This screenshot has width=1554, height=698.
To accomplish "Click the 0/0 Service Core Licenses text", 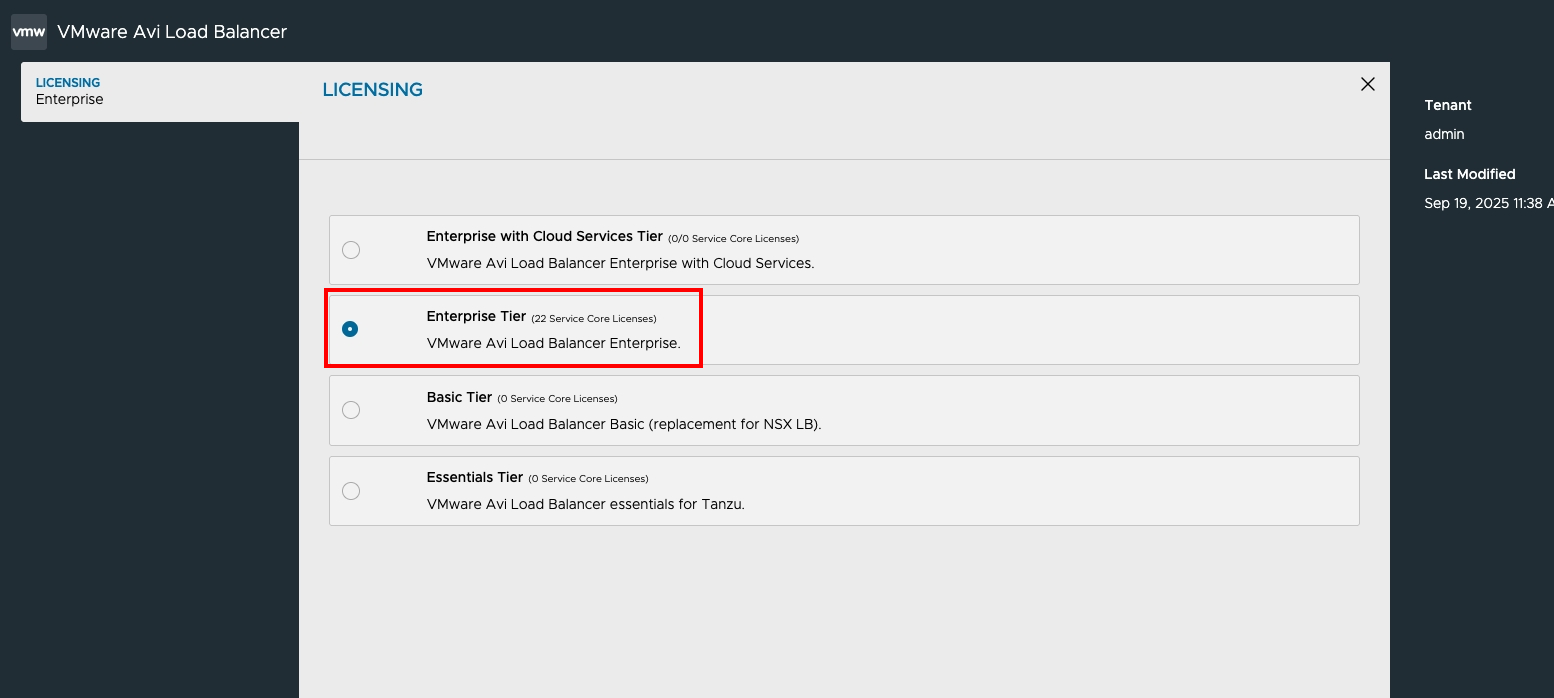I will 734,239.
